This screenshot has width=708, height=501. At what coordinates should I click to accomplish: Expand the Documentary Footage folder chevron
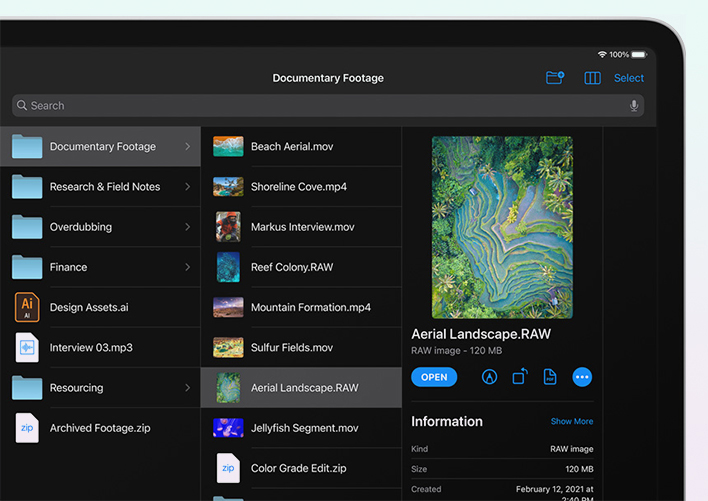[x=187, y=147]
